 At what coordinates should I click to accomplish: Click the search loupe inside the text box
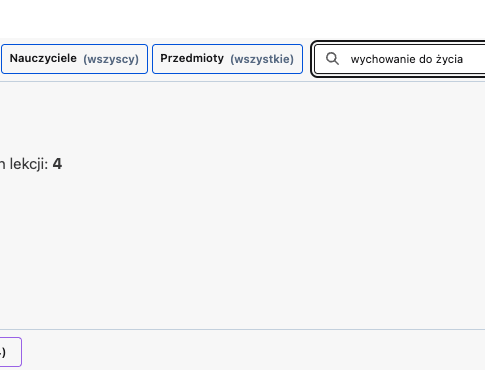(332, 59)
